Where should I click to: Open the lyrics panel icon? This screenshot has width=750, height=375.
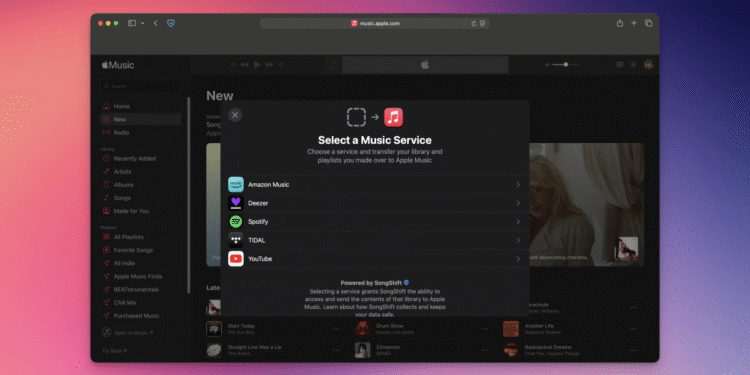click(x=620, y=65)
